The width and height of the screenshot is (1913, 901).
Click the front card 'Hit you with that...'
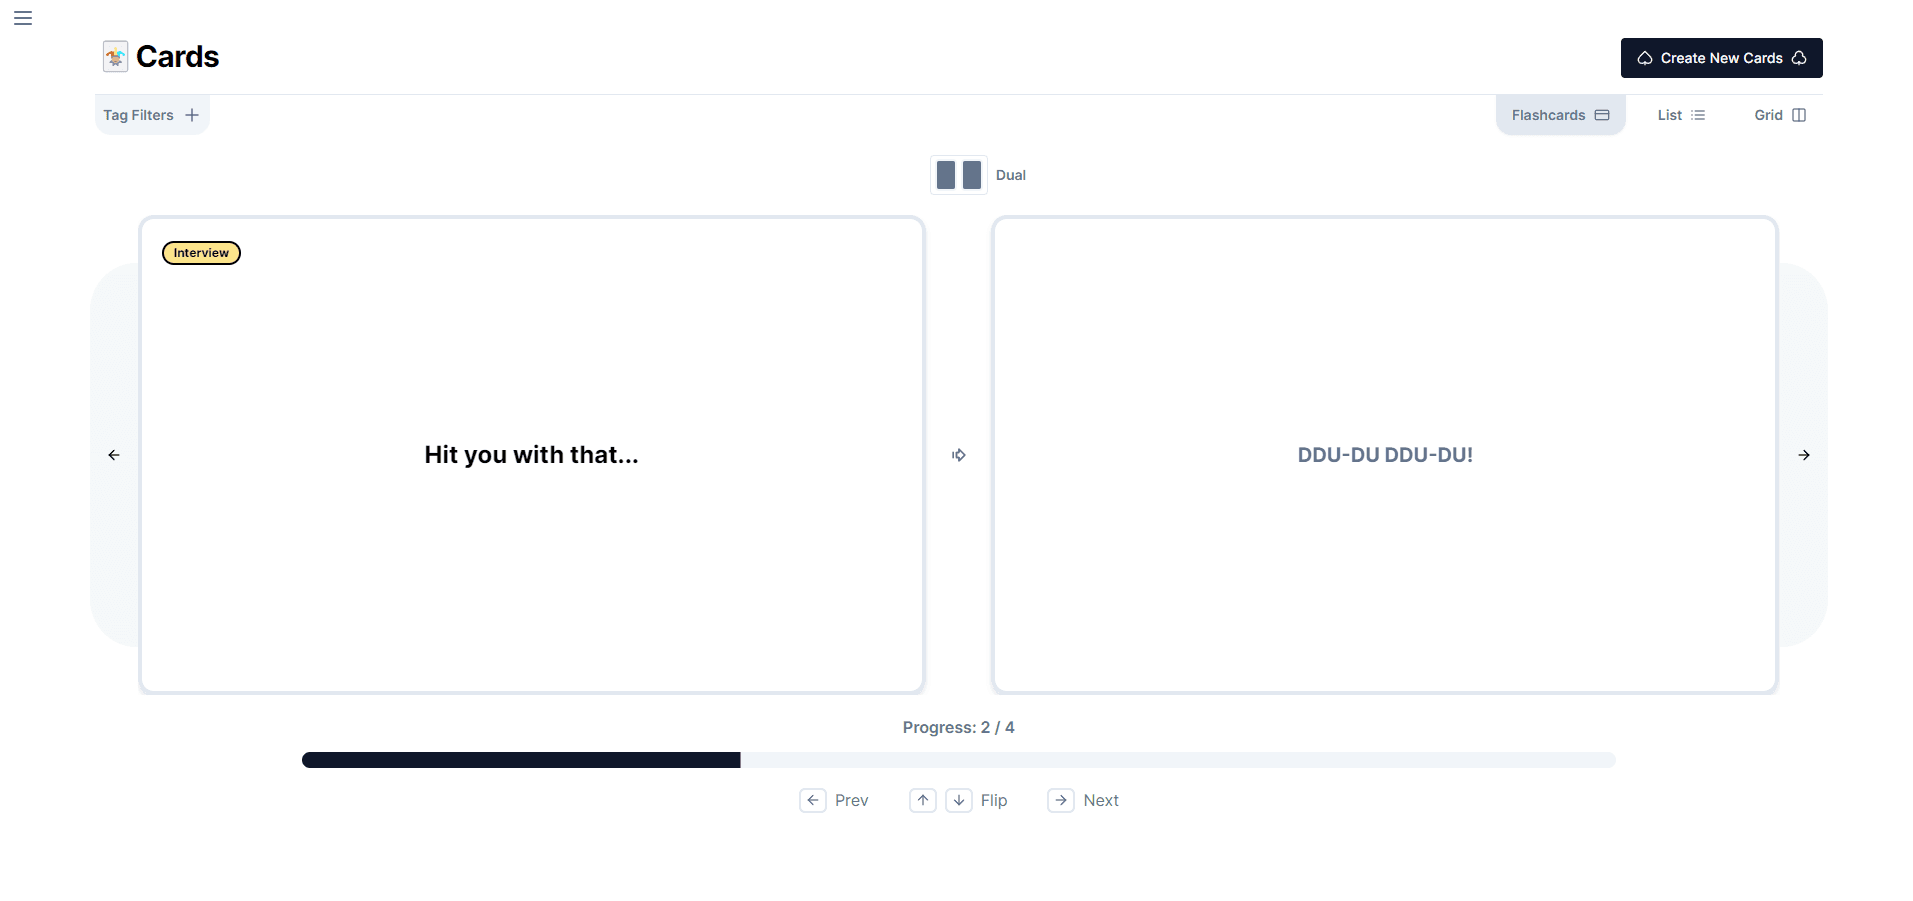point(532,455)
